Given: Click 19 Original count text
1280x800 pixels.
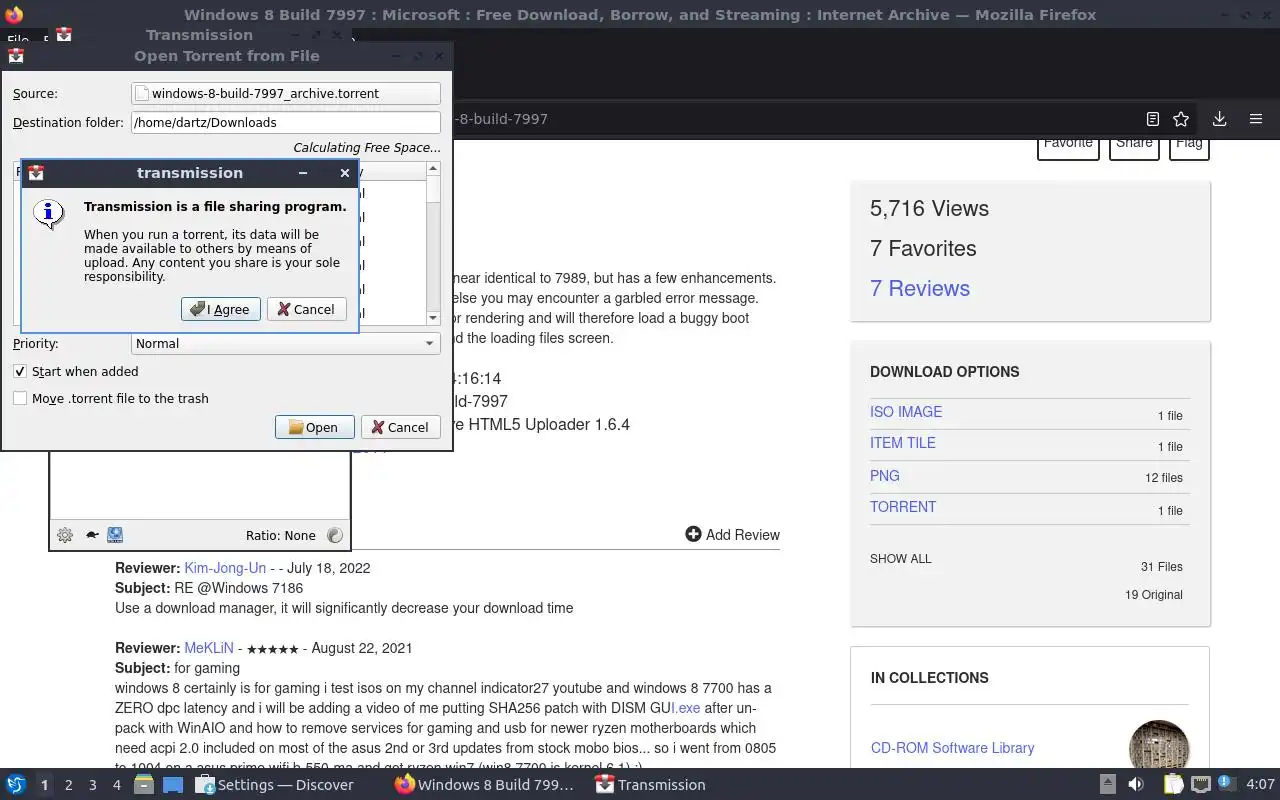Looking at the screenshot, I should click(x=1154, y=595).
